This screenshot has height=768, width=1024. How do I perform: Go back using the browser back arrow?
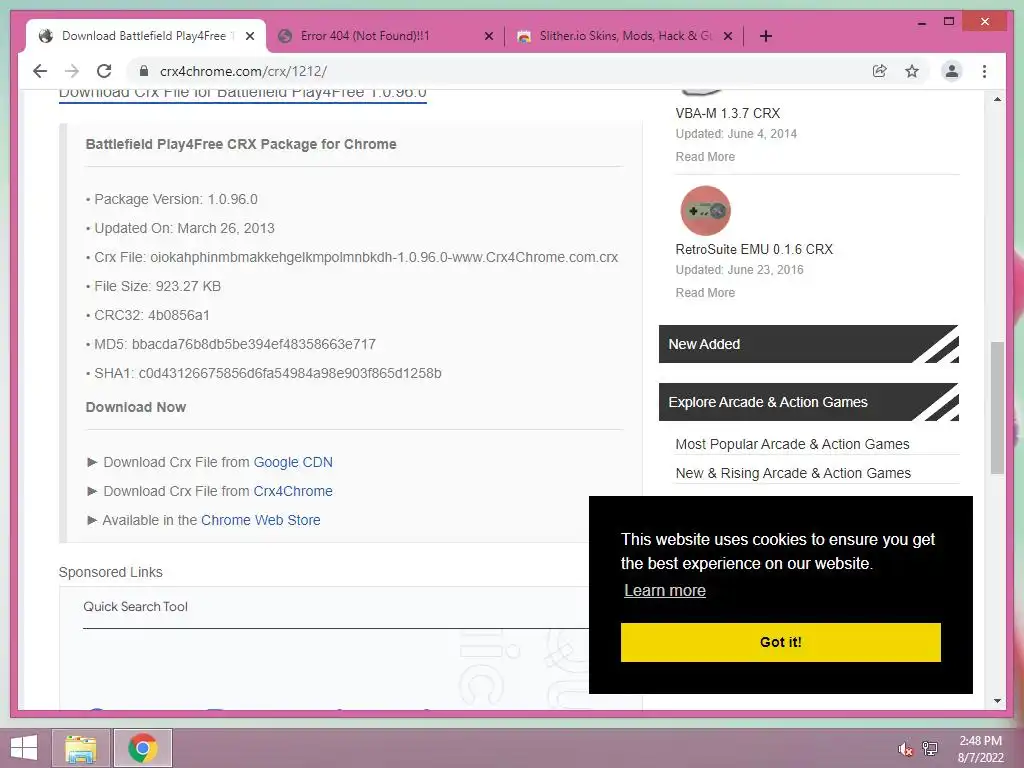pyautogui.click(x=40, y=71)
